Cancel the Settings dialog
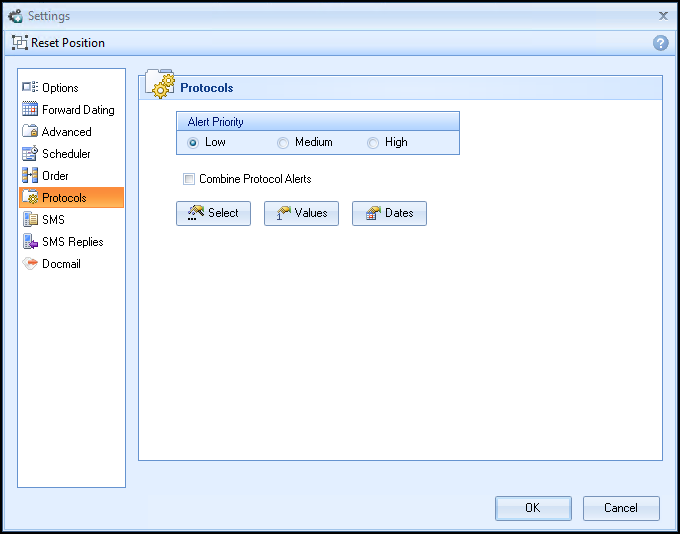The width and height of the screenshot is (680, 534). pos(621,508)
